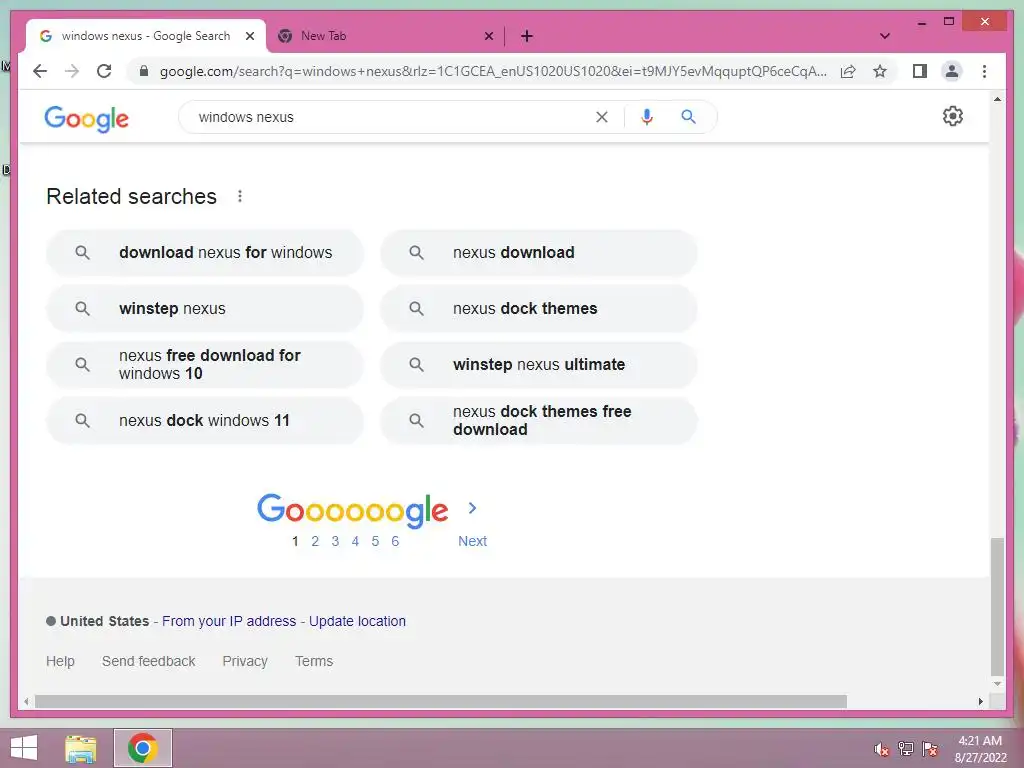Click the horizontal scroll right arrow
Image resolution: width=1024 pixels, height=768 pixels.
(980, 701)
